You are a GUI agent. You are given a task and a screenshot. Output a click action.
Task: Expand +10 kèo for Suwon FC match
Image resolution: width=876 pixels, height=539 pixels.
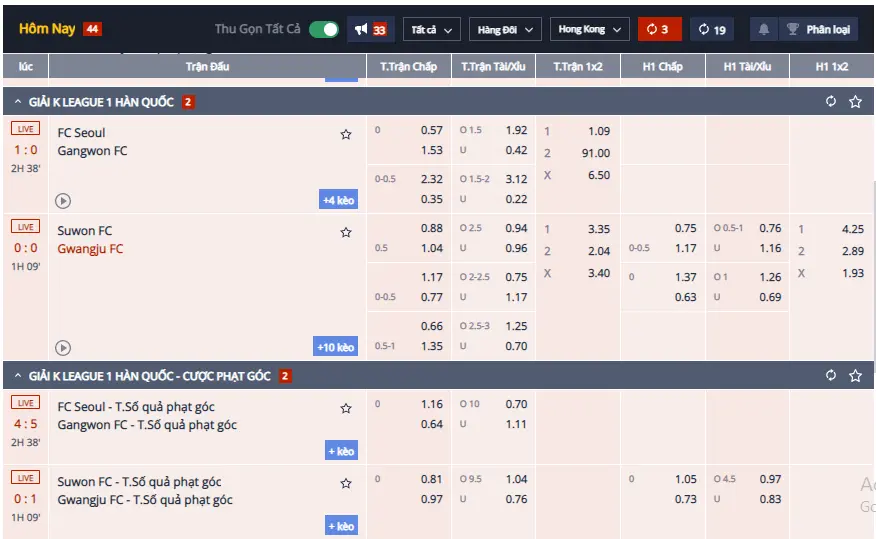click(335, 347)
